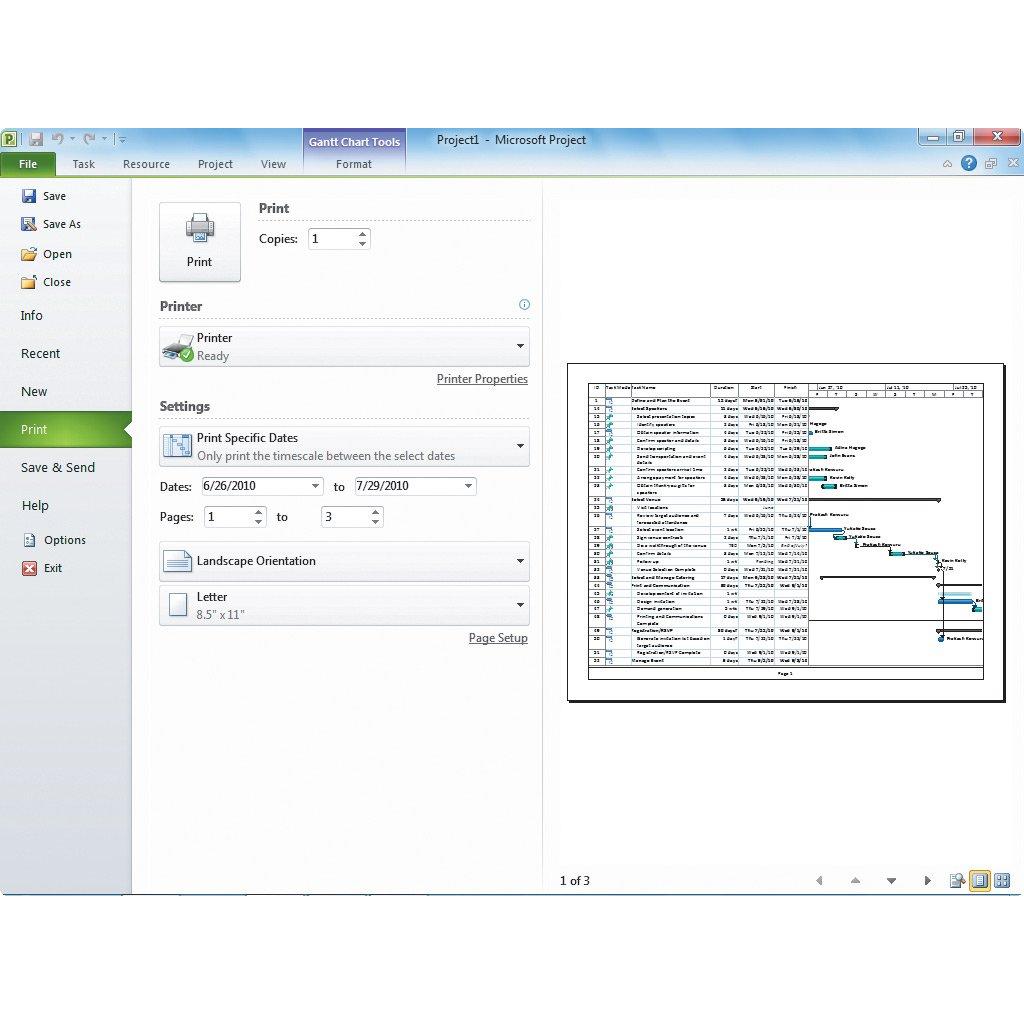This screenshot has width=1024, height=1024.
Task: Open the Format tab under Gantt Chart Tools
Action: [353, 164]
